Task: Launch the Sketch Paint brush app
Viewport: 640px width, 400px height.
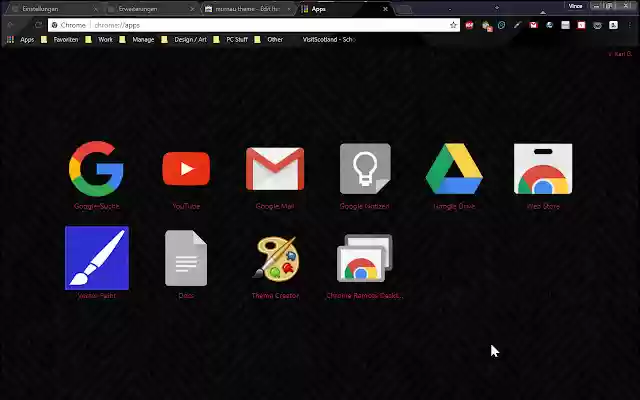Action: 97,258
